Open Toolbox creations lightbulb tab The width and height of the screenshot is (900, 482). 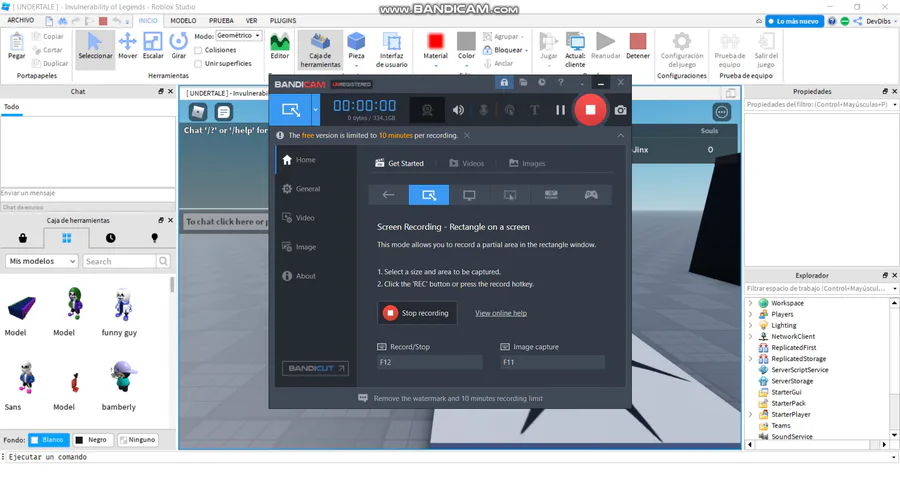click(x=154, y=238)
